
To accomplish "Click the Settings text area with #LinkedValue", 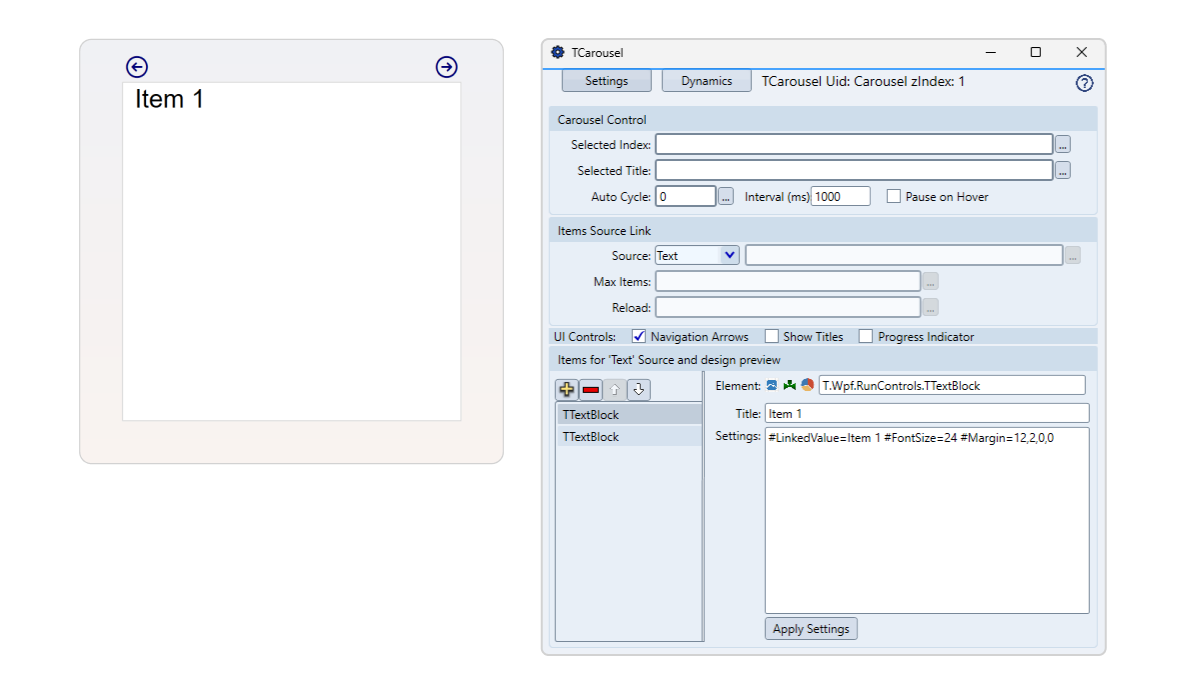I will pos(927,521).
